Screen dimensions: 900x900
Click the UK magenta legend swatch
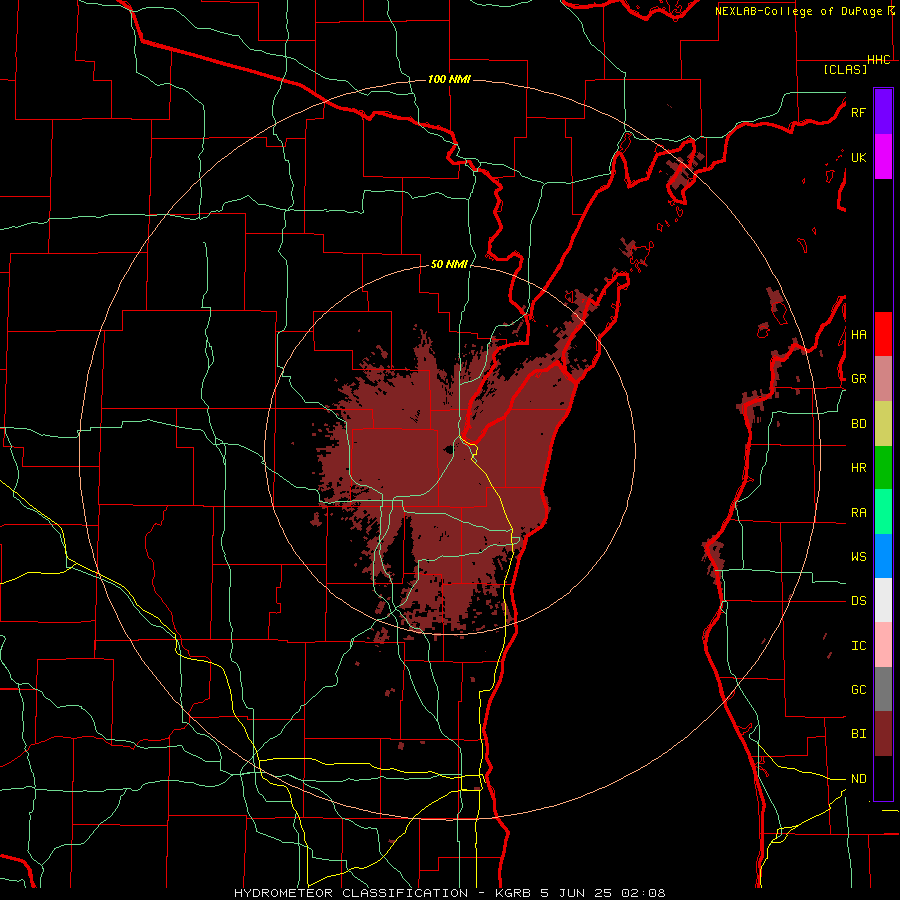(x=883, y=157)
